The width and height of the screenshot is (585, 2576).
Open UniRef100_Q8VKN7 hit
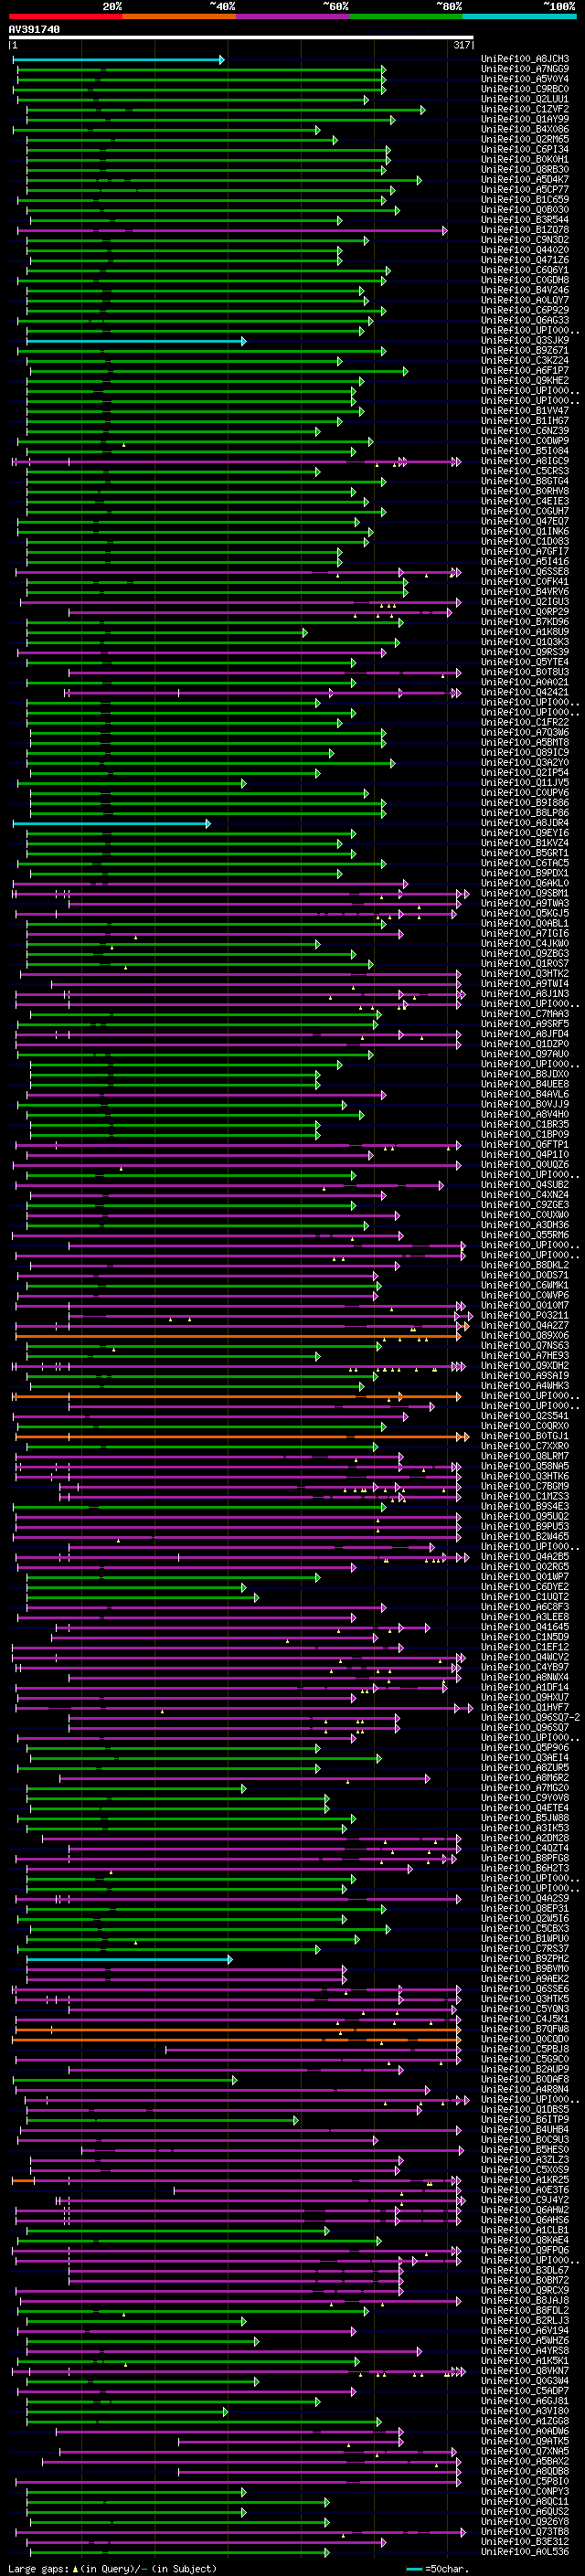(x=525, y=2371)
